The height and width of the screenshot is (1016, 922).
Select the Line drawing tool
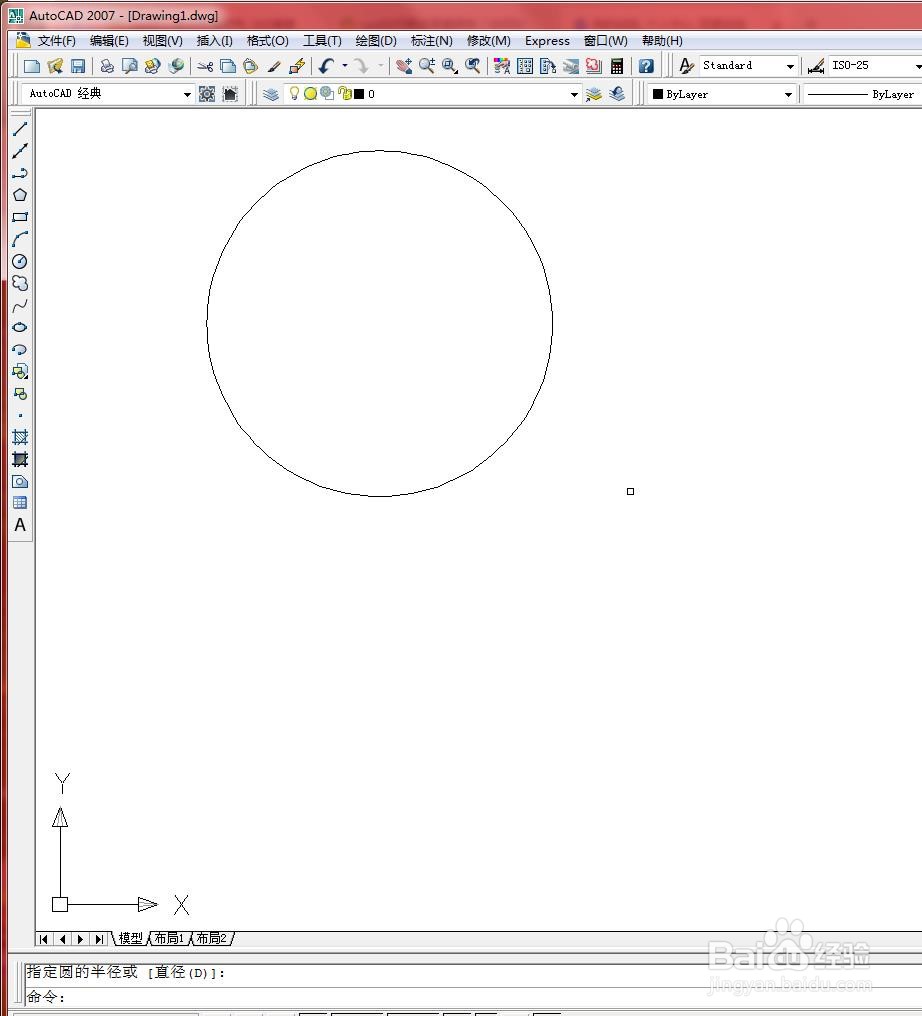tap(20, 128)
